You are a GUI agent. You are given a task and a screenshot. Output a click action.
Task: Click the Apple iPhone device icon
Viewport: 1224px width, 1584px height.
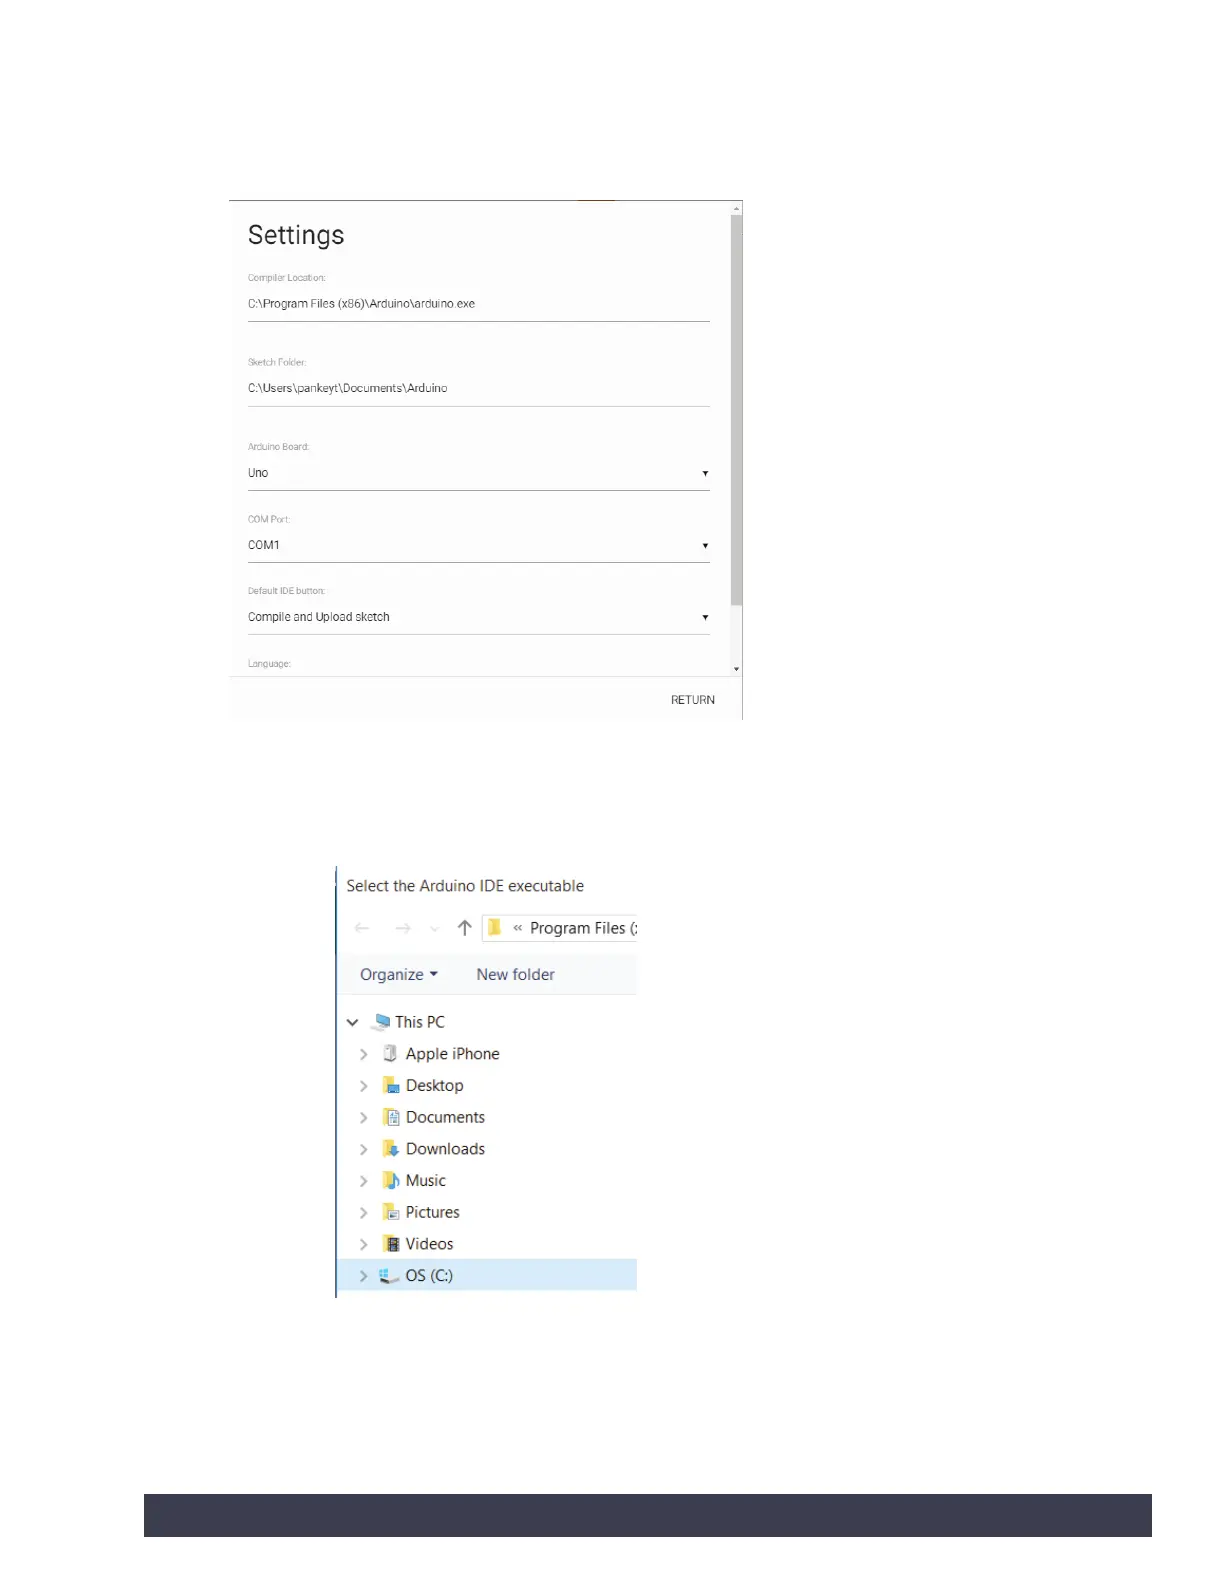click(391, 1054)
